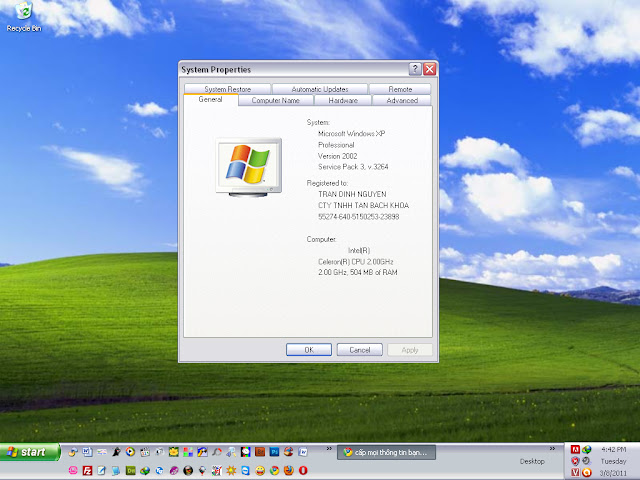Screen dimensions: 640x480
Task: Open the notepad with pen icon
Action: (101, 470)
